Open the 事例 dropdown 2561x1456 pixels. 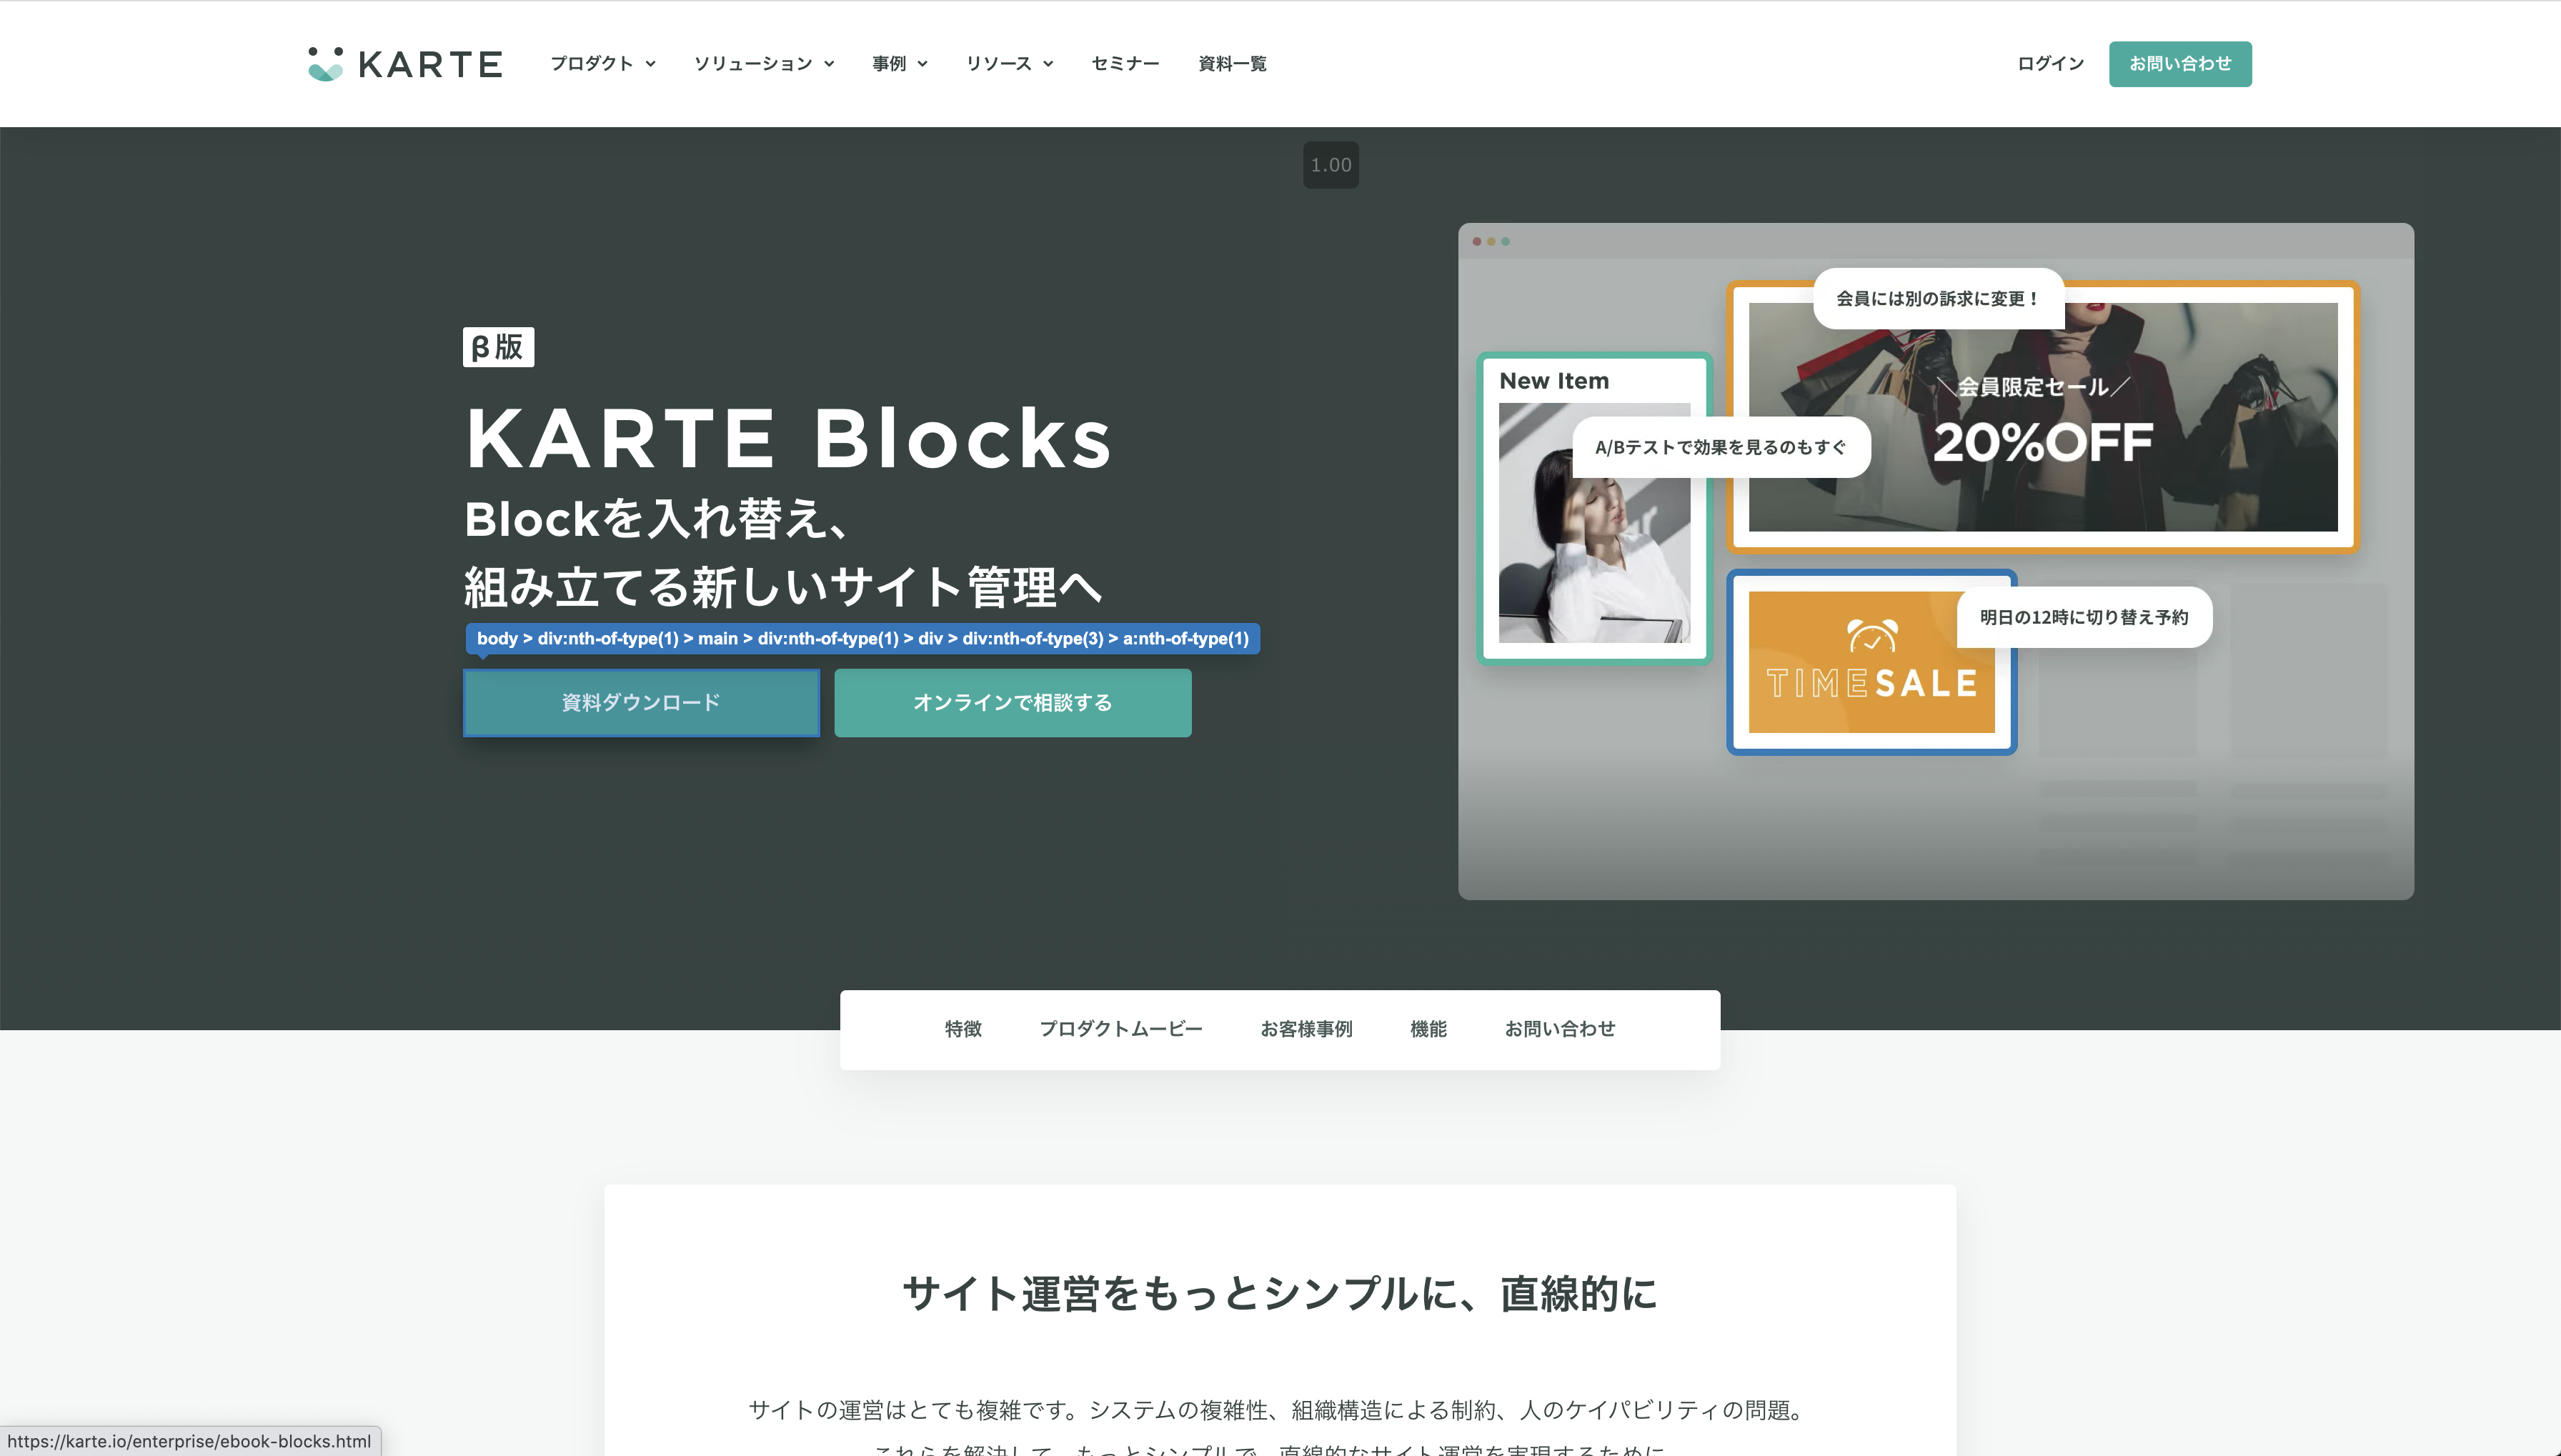[x=900, y=64]
